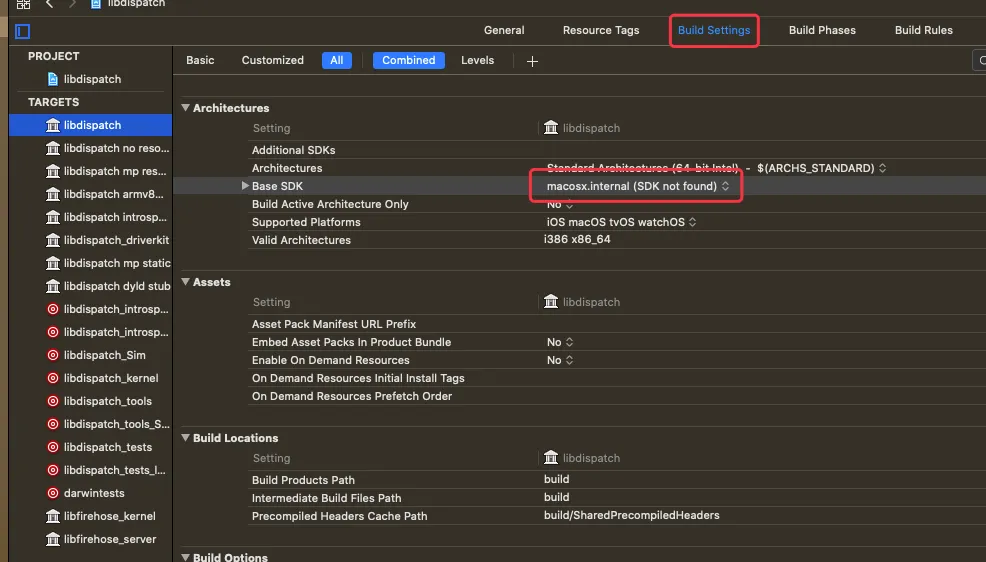The height and width of the screenshot is (562, 986).
Task: Select the libdispatch_tools target
Action: click(99, 401)
